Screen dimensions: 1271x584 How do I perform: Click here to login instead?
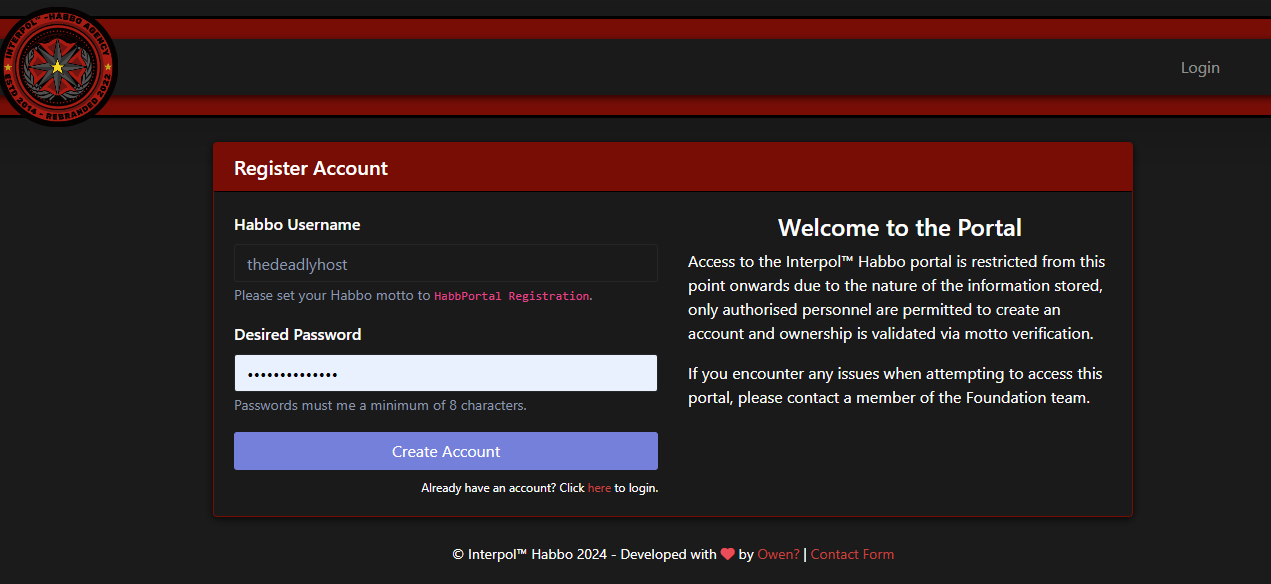pos(599,487)
